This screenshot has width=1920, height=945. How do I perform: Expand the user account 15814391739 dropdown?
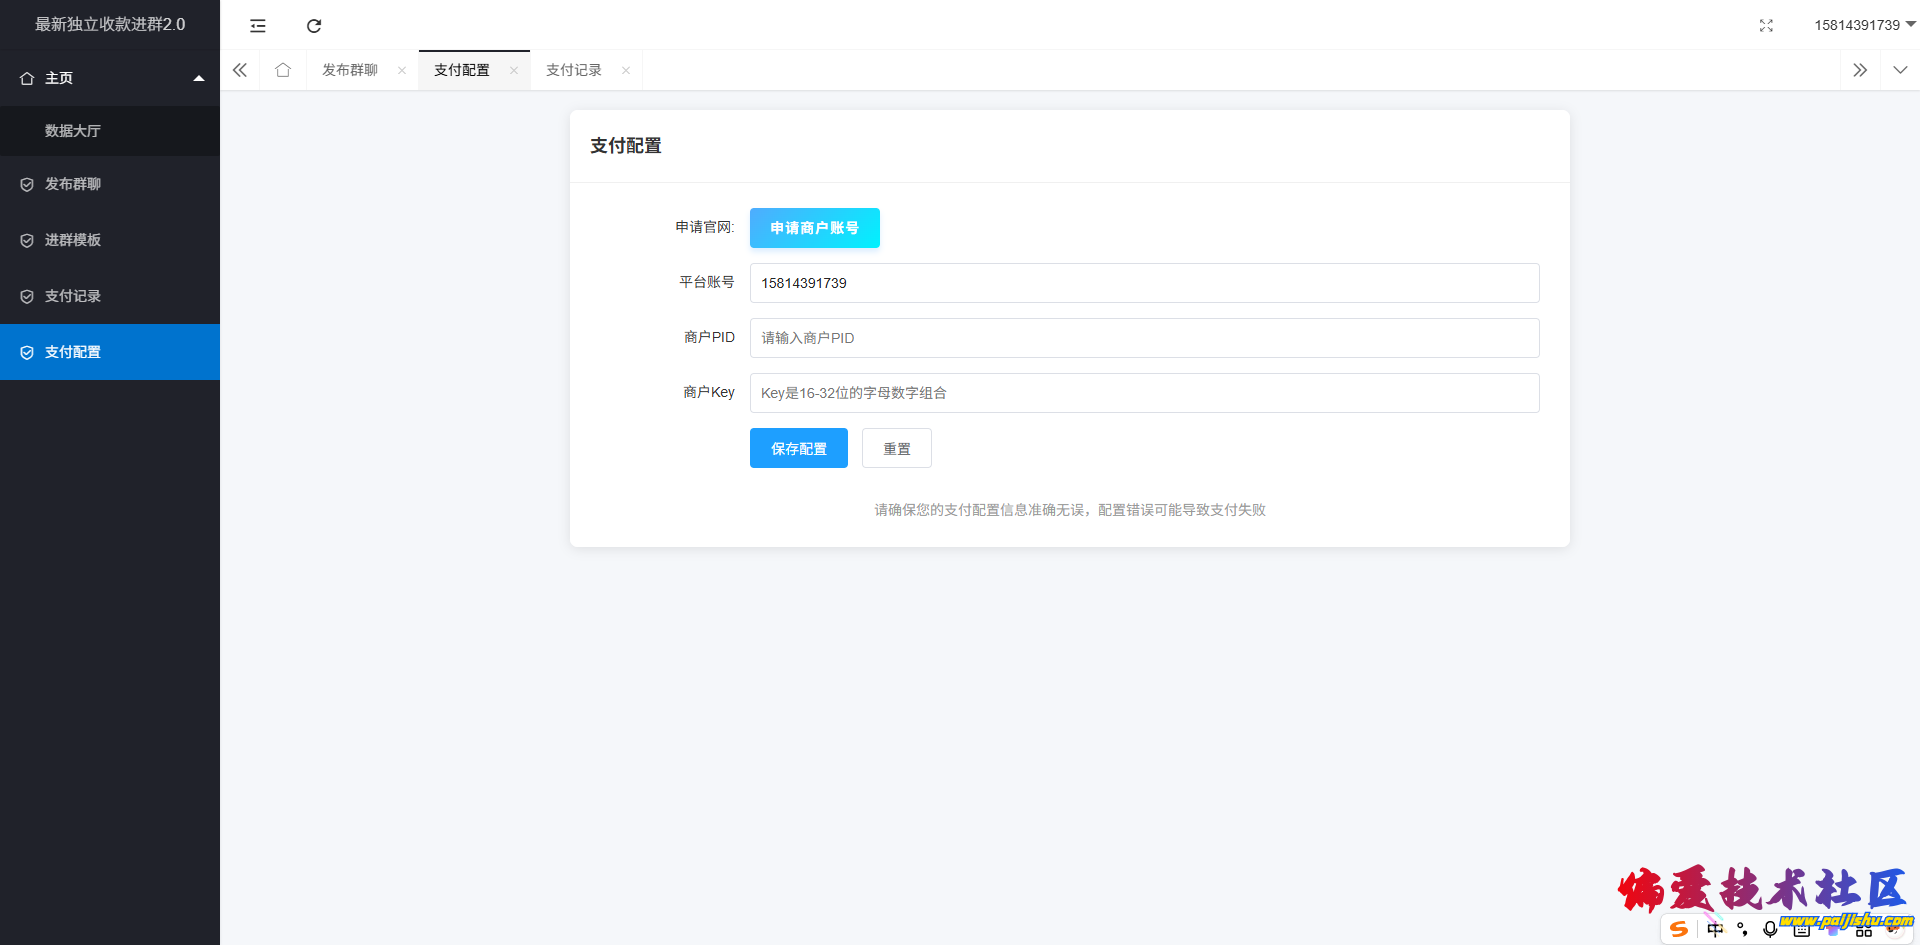[1864, 25]
